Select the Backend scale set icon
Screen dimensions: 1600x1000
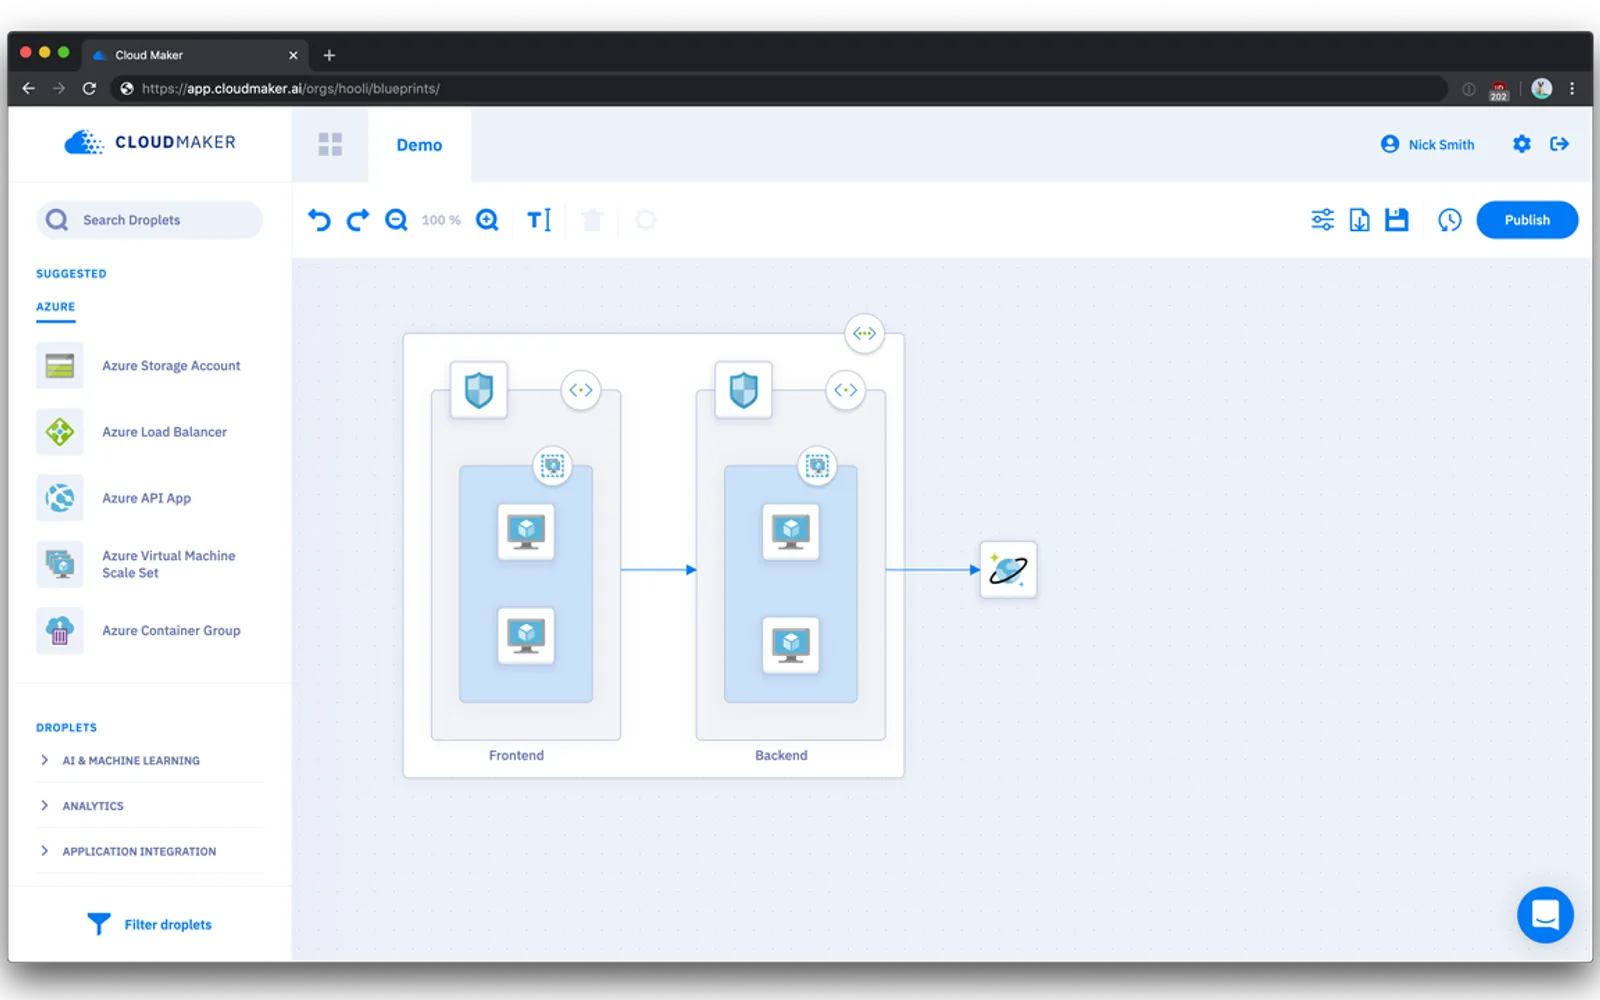(x=817, y=466)
